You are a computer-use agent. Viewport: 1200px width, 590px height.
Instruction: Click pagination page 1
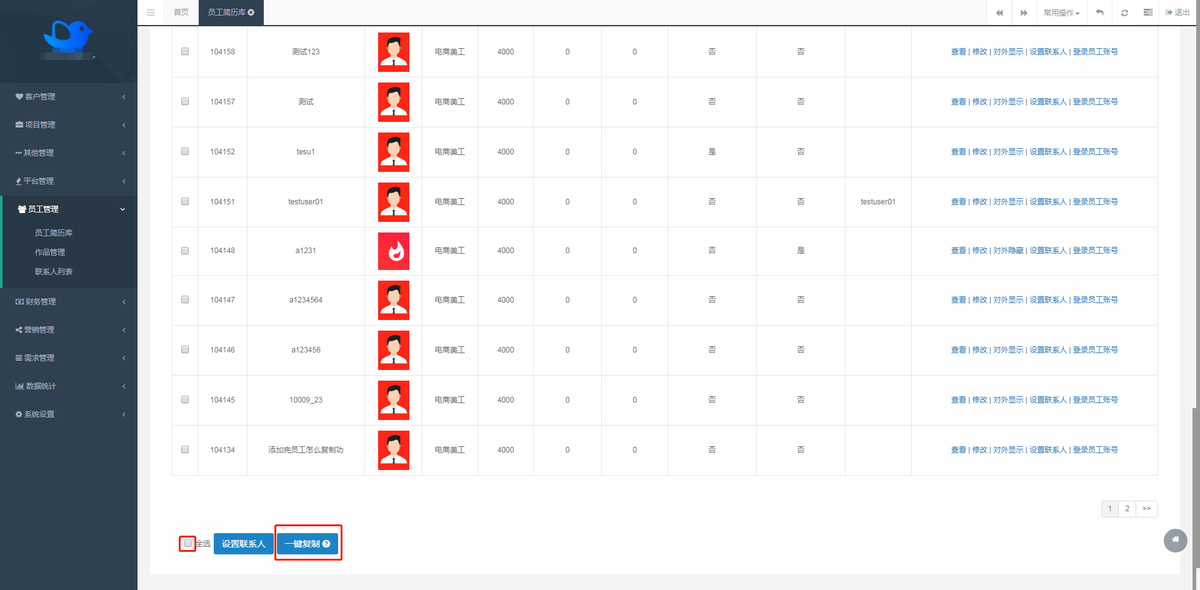[x=1109, y=508]
